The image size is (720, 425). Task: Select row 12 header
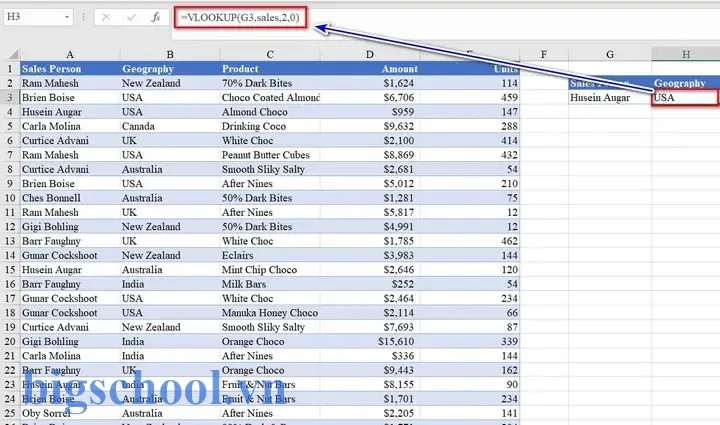[x=10, y=227]
